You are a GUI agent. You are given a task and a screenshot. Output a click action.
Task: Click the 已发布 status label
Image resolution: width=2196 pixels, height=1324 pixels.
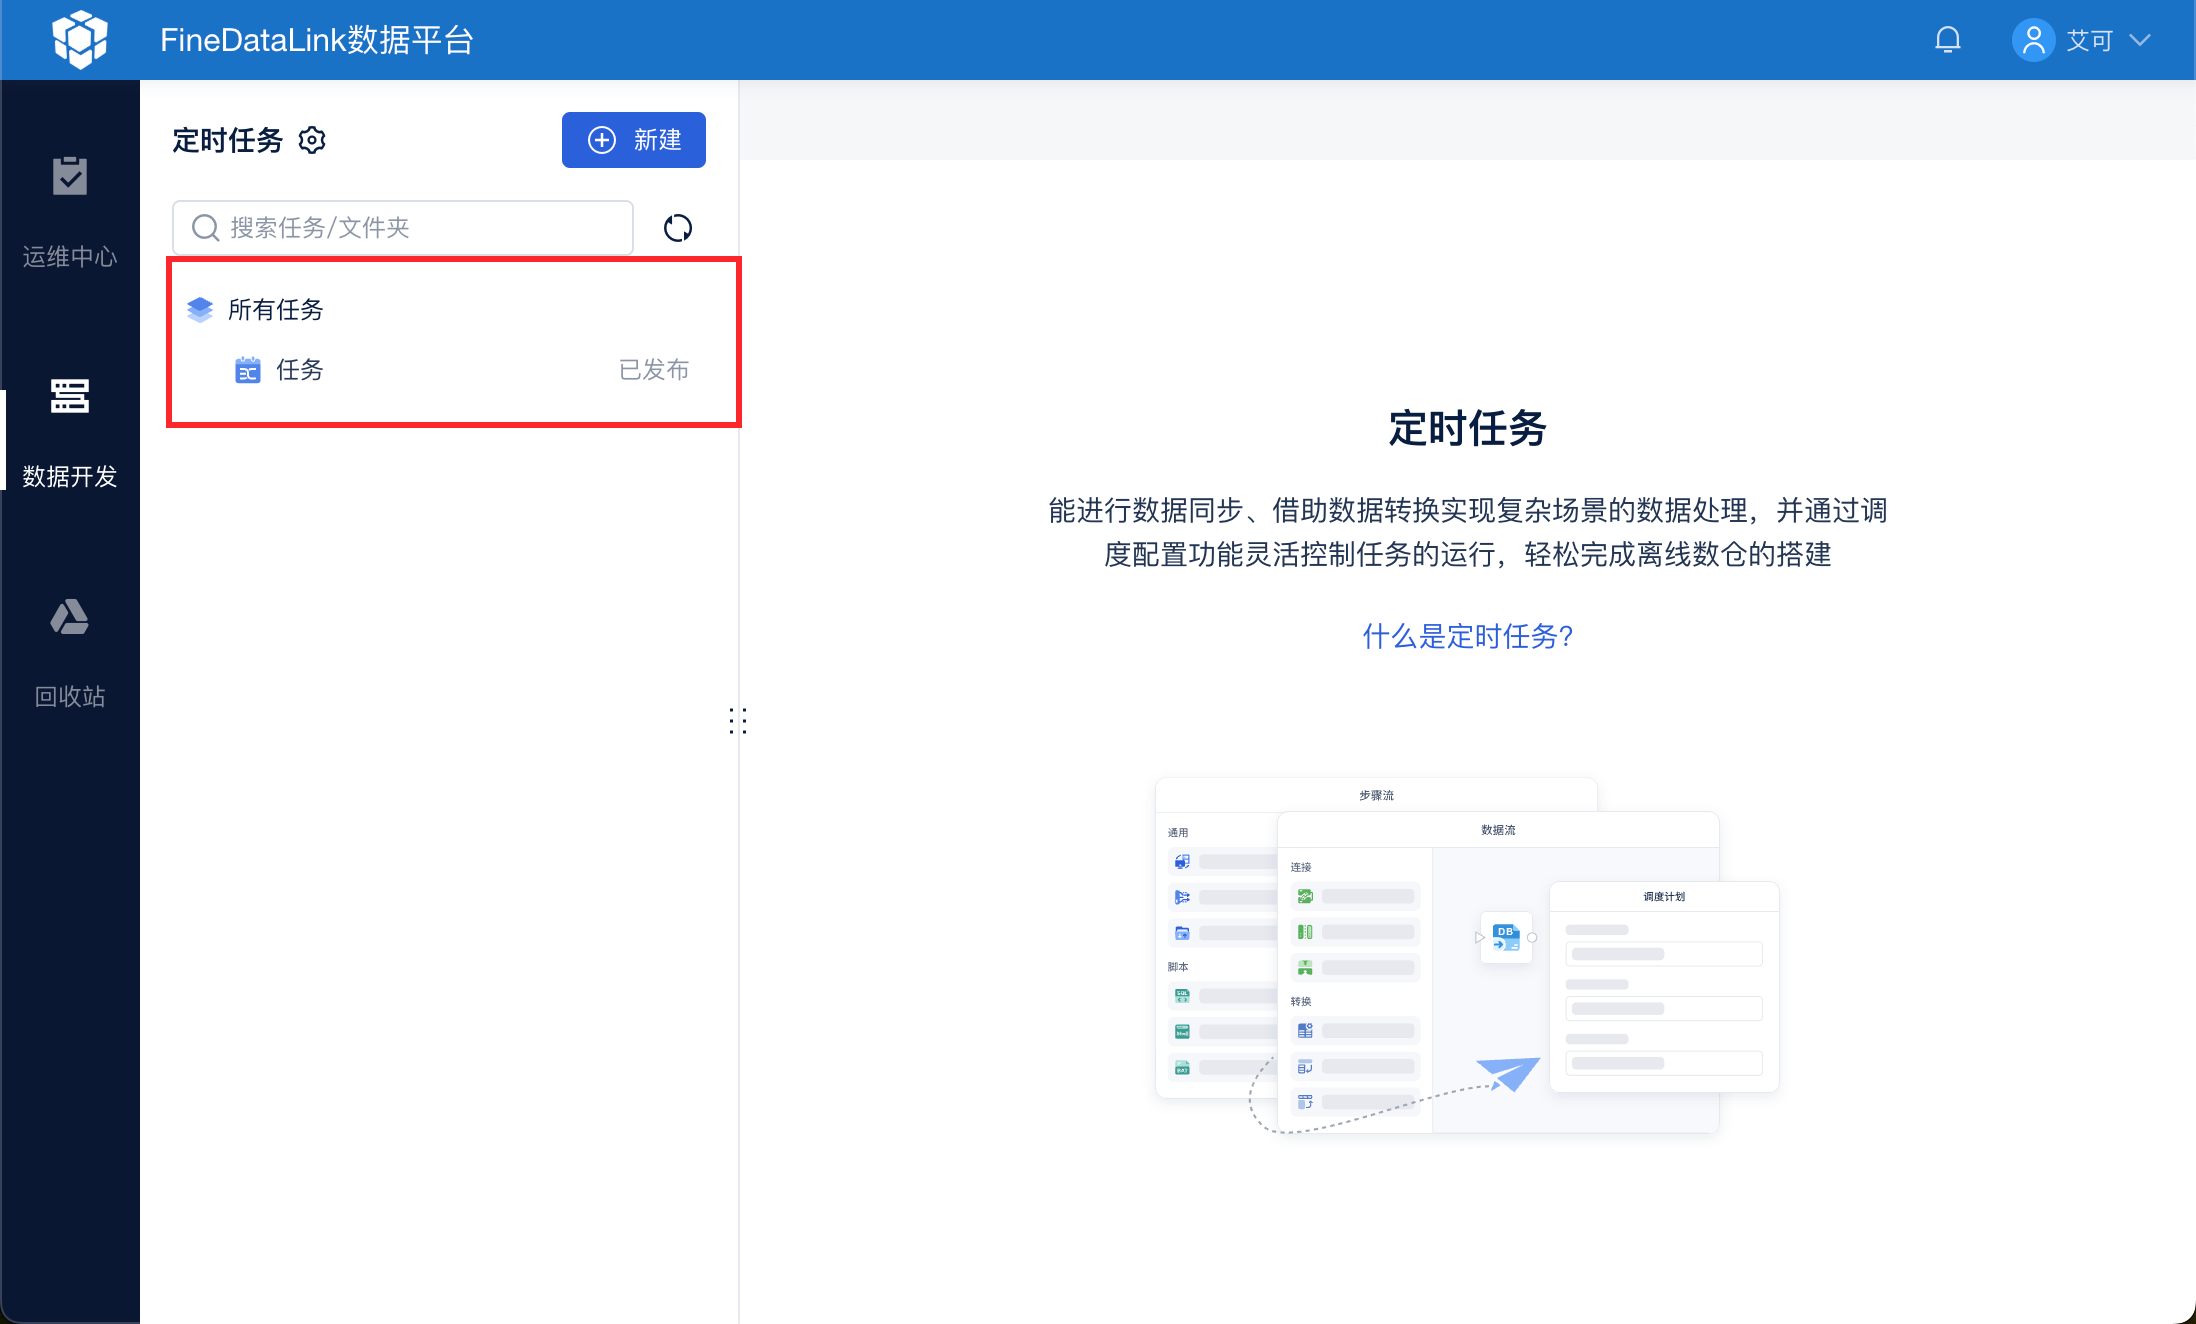[653, 370]
